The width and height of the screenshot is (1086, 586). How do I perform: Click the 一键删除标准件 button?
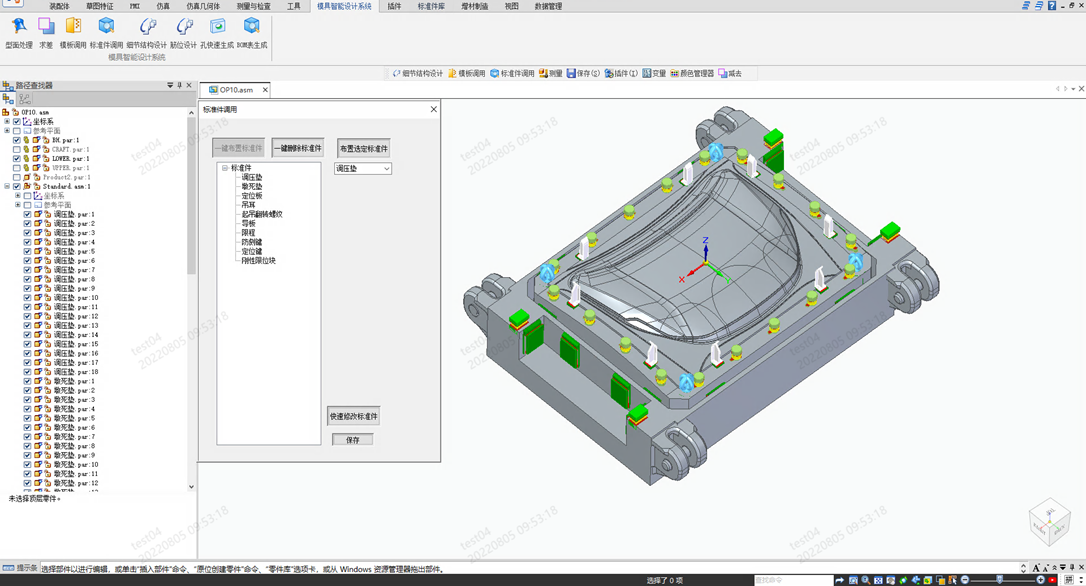[x=298, y=148]
